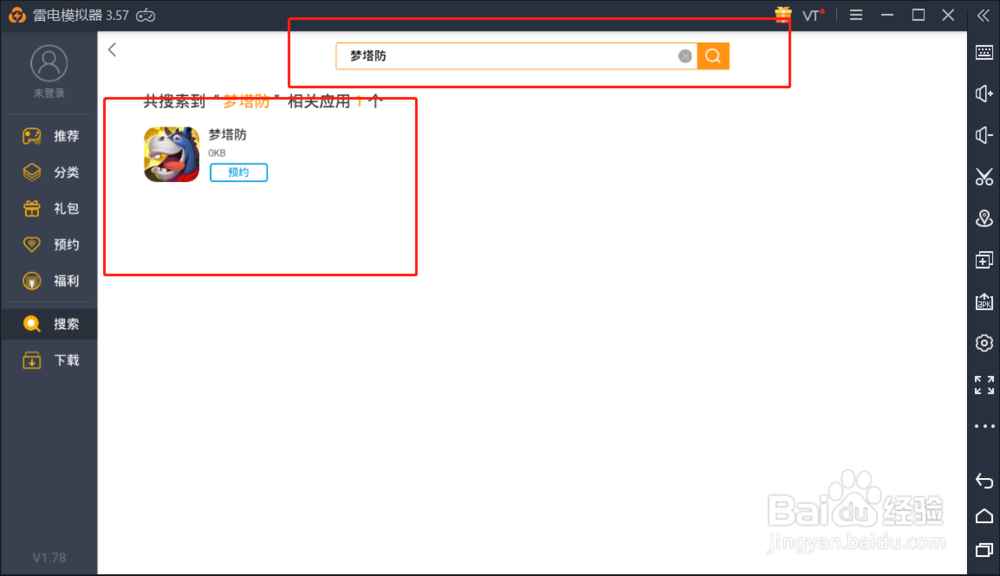Image resolution: width=1000 pixels, height=576 pixels.
Task: Open the multi-instance add window tool
Action: (x=984, y=260)
